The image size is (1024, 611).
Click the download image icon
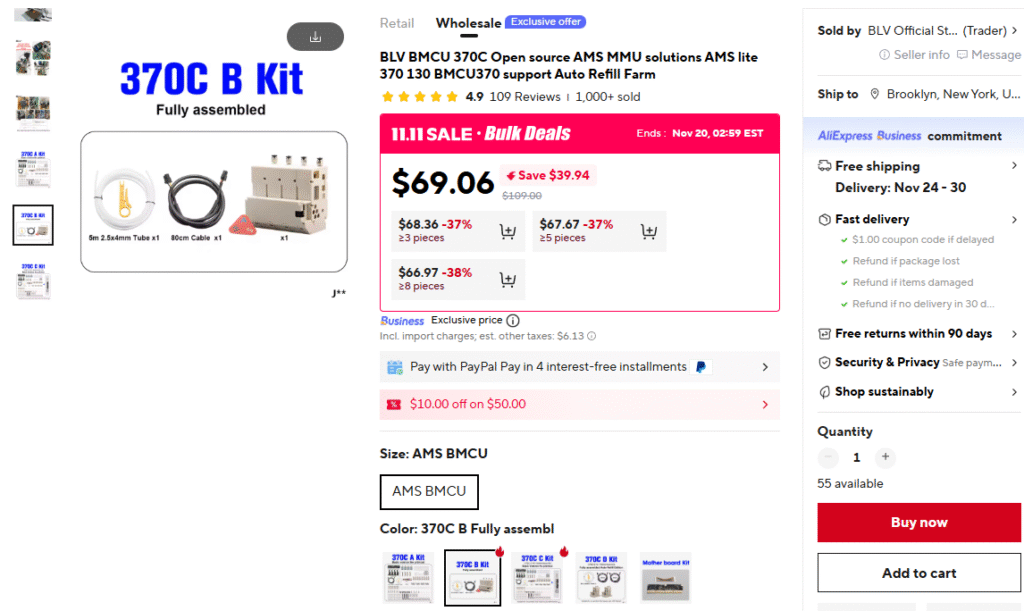315,37
